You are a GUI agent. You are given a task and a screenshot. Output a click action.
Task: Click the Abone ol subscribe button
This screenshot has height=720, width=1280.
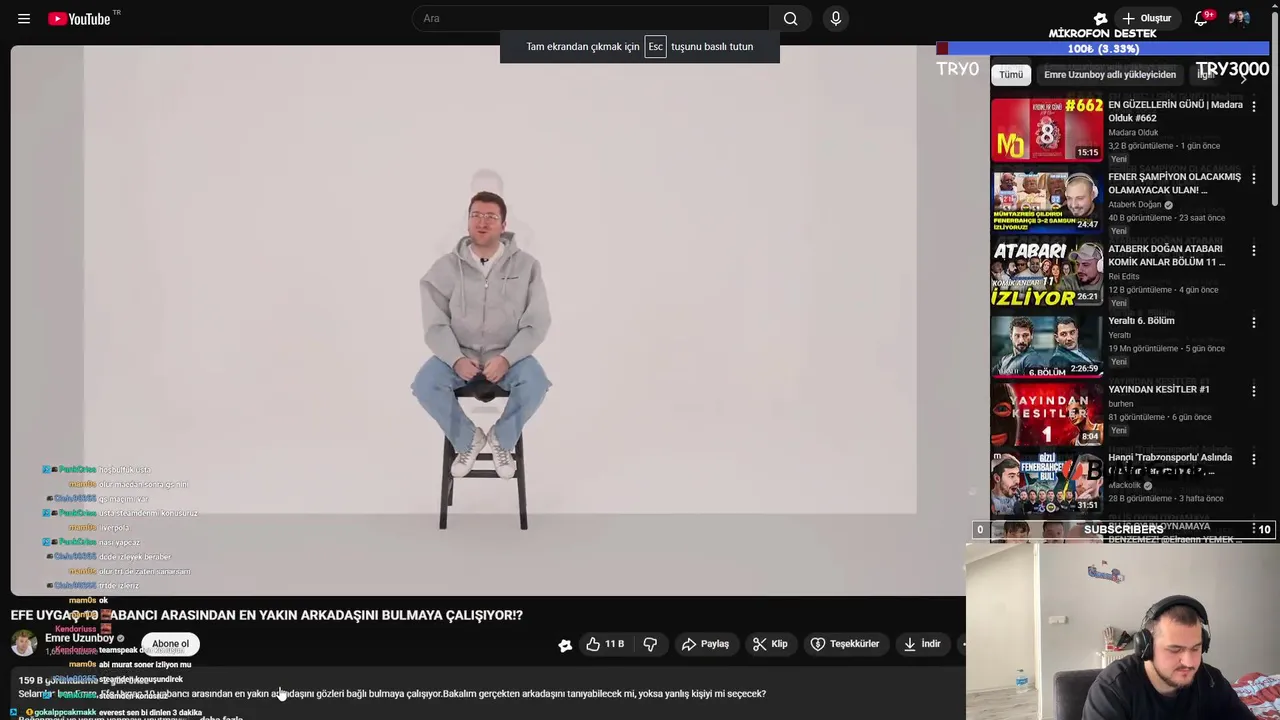click(170, 644)
